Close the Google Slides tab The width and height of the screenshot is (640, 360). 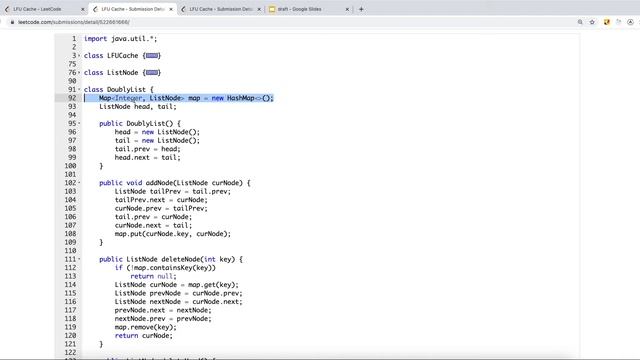[x=347, y=9]
